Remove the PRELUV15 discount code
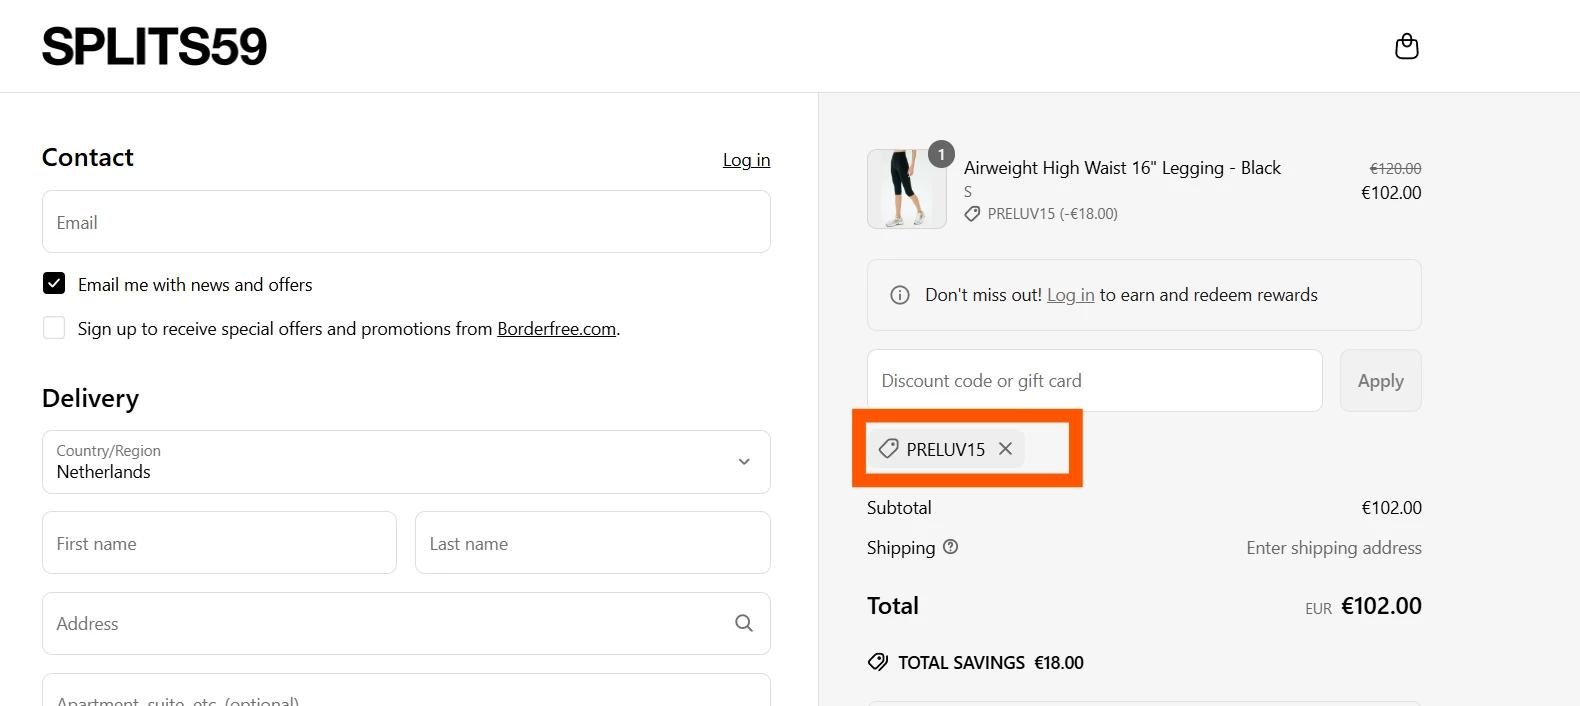 pyautogui.click(x=1005, y=449)
